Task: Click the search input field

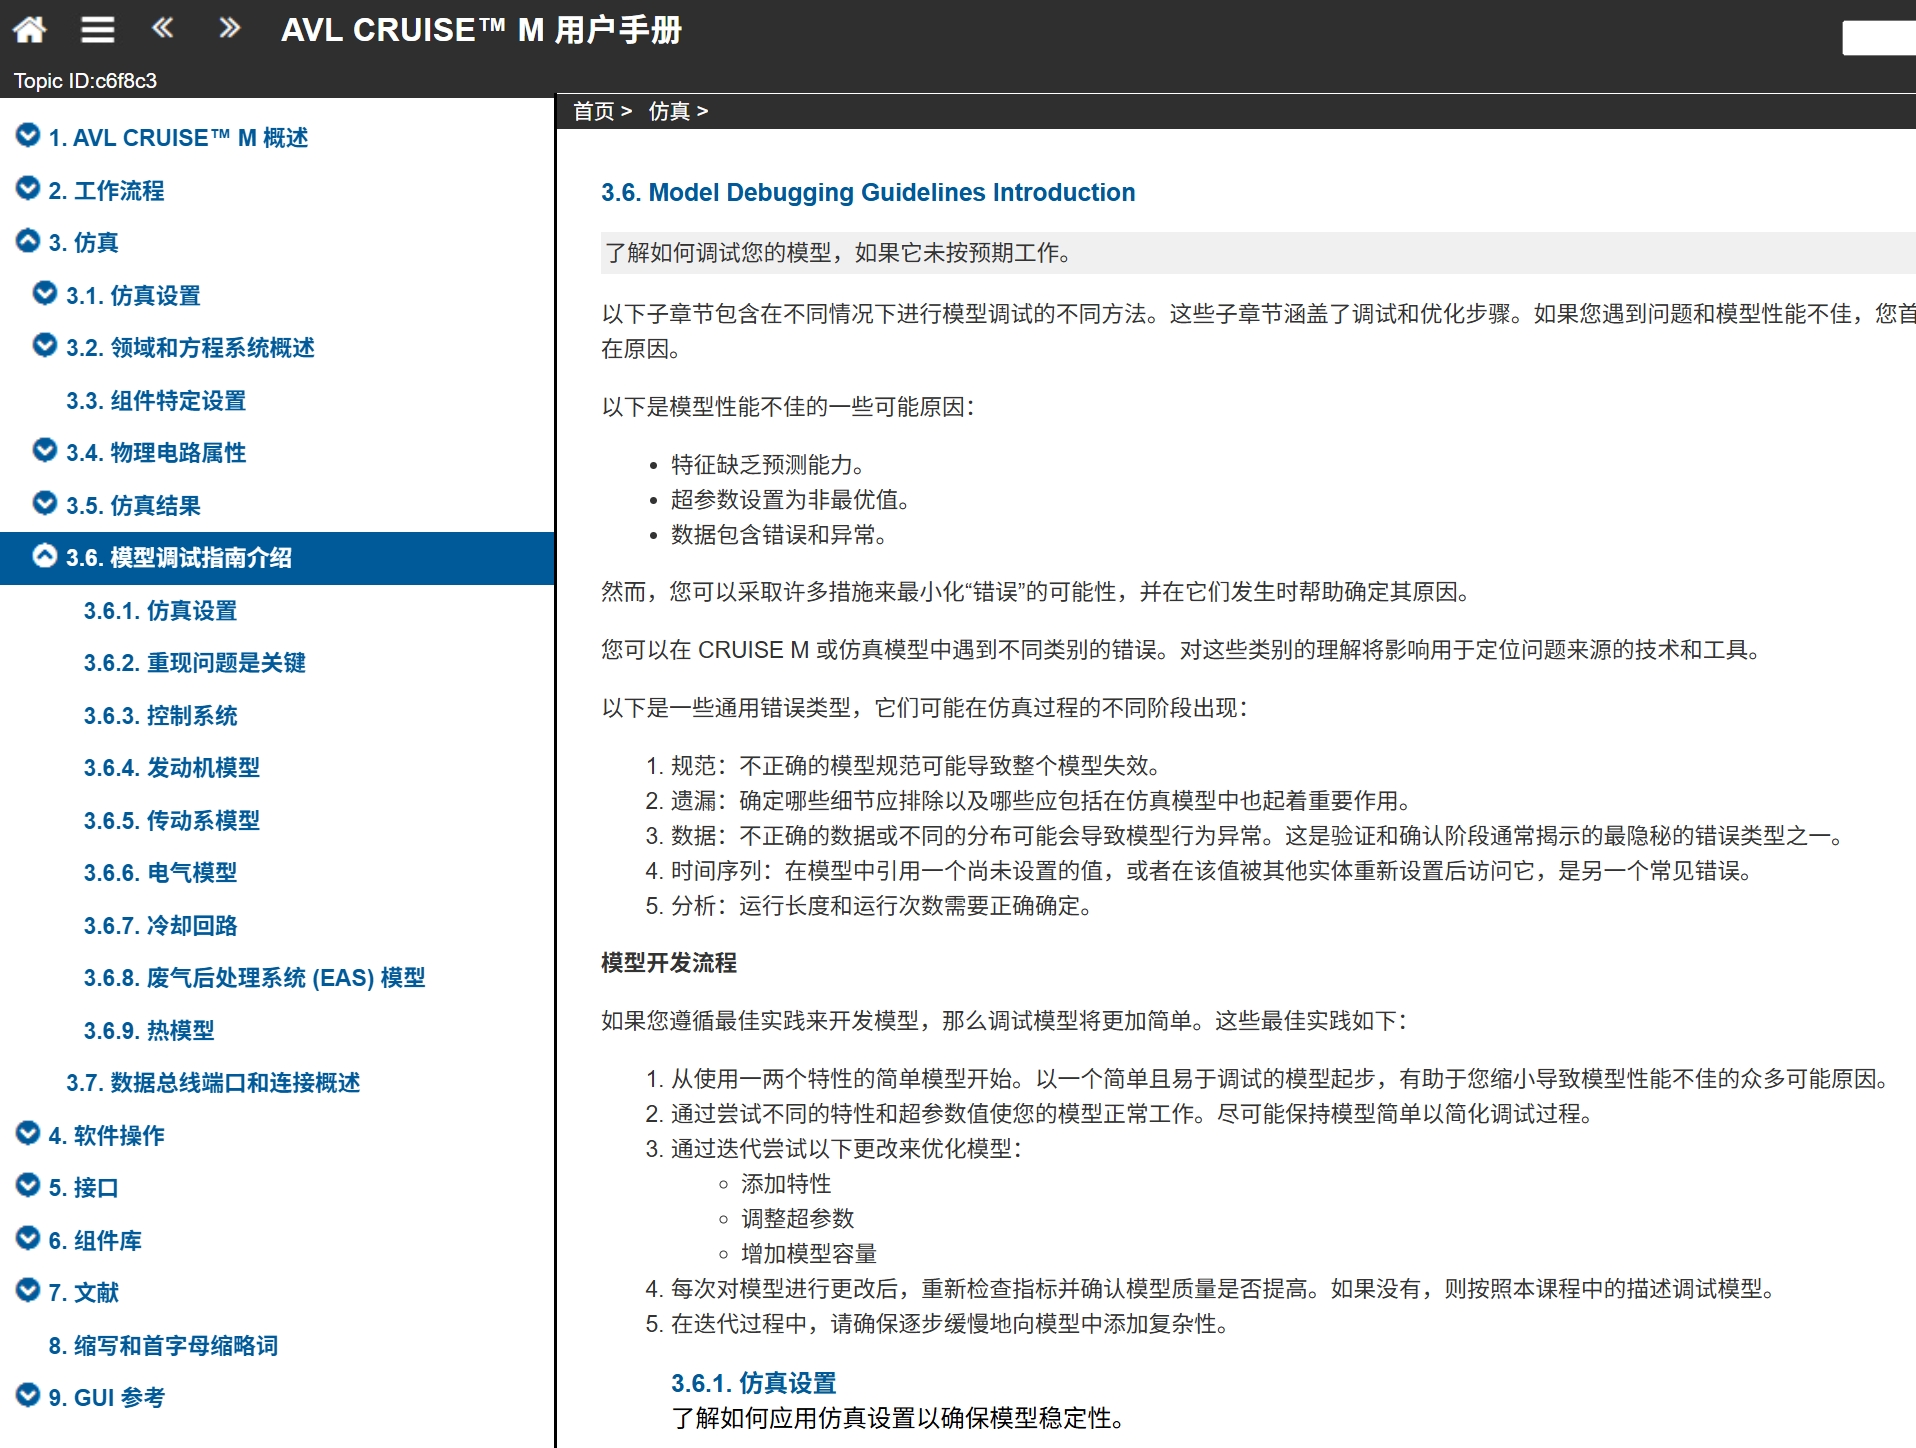Action: 1879,38
